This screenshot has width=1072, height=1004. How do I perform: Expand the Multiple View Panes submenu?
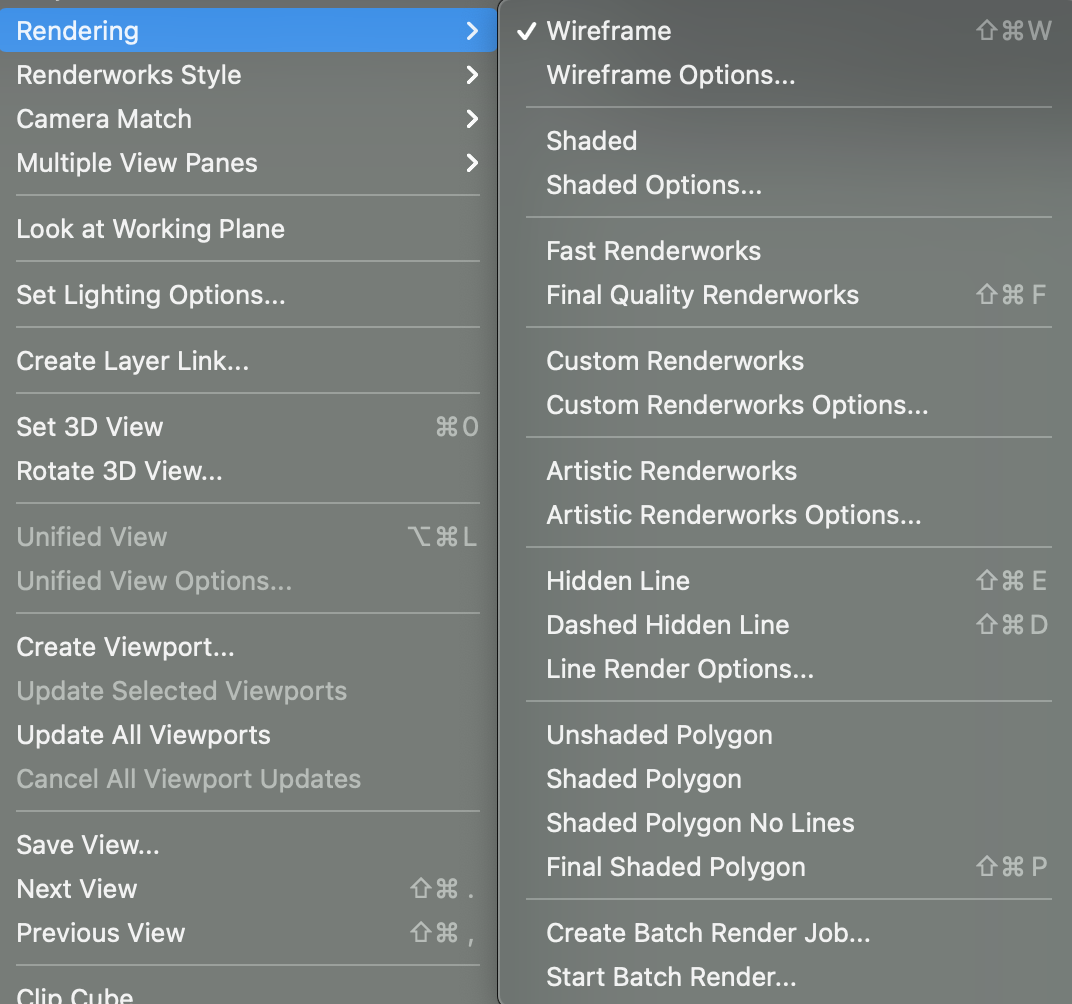(x=137, y=163)
